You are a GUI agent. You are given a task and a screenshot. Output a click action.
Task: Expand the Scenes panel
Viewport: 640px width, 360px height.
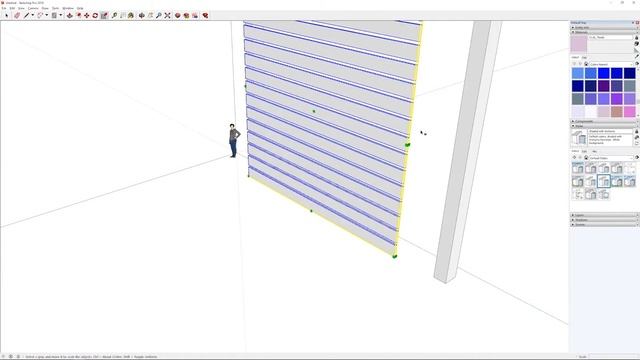[x=604, y=224]
